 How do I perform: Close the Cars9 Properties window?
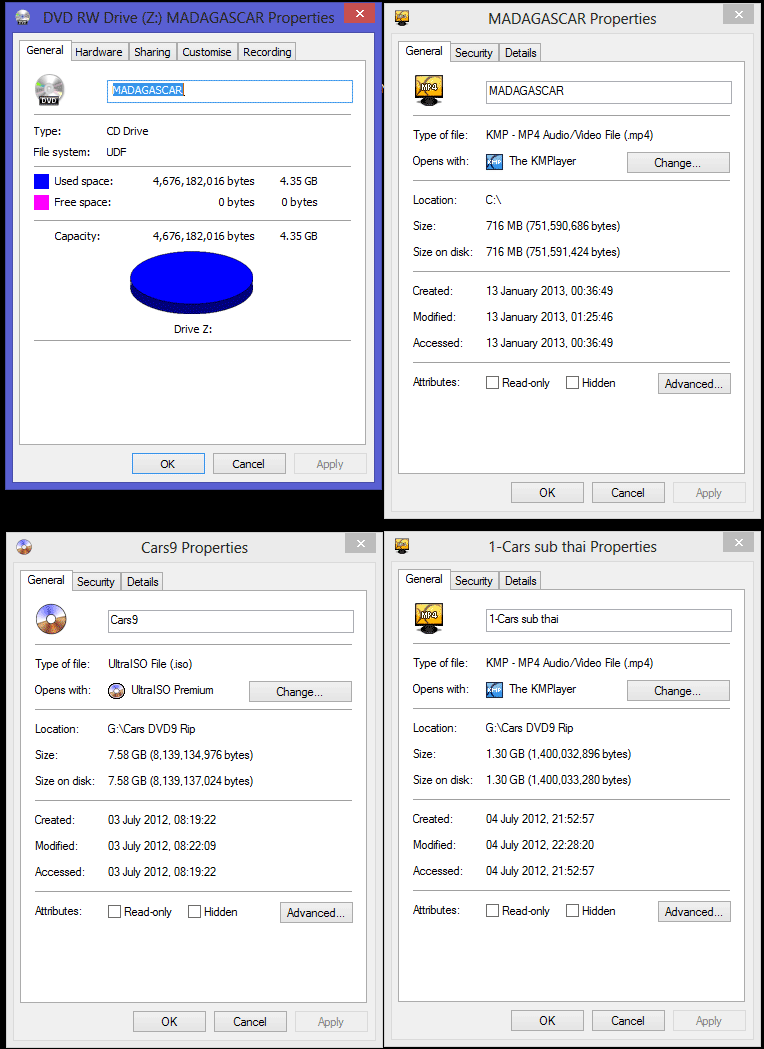(x=361, y=543)
